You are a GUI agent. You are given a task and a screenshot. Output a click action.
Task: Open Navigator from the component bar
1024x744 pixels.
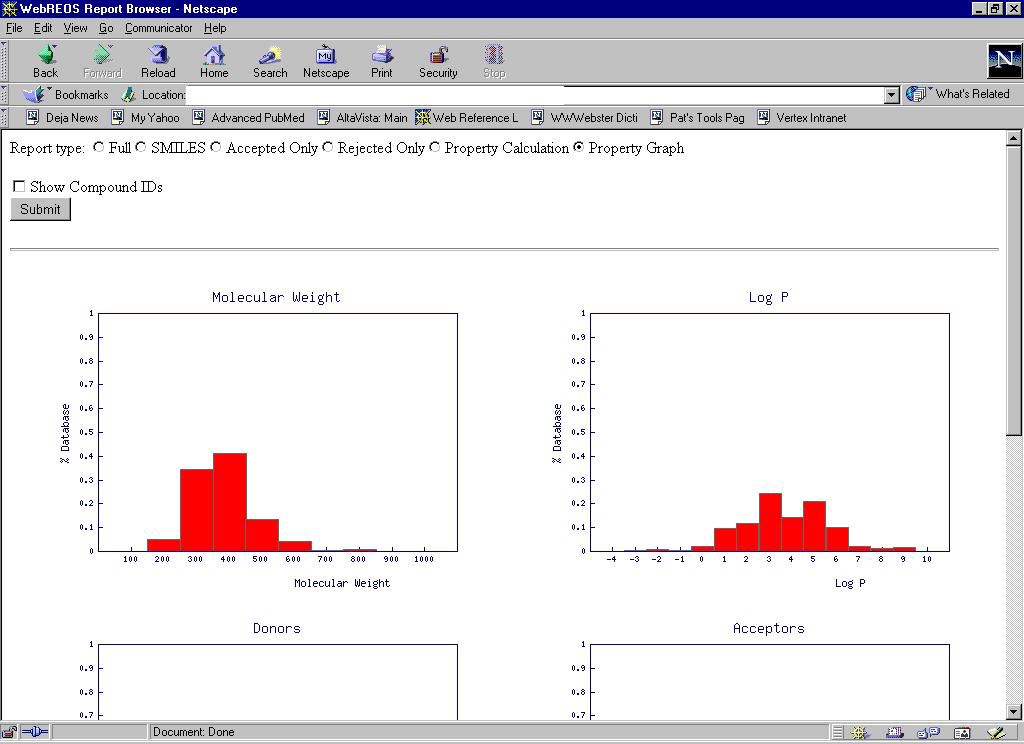[x=859, y=733]
